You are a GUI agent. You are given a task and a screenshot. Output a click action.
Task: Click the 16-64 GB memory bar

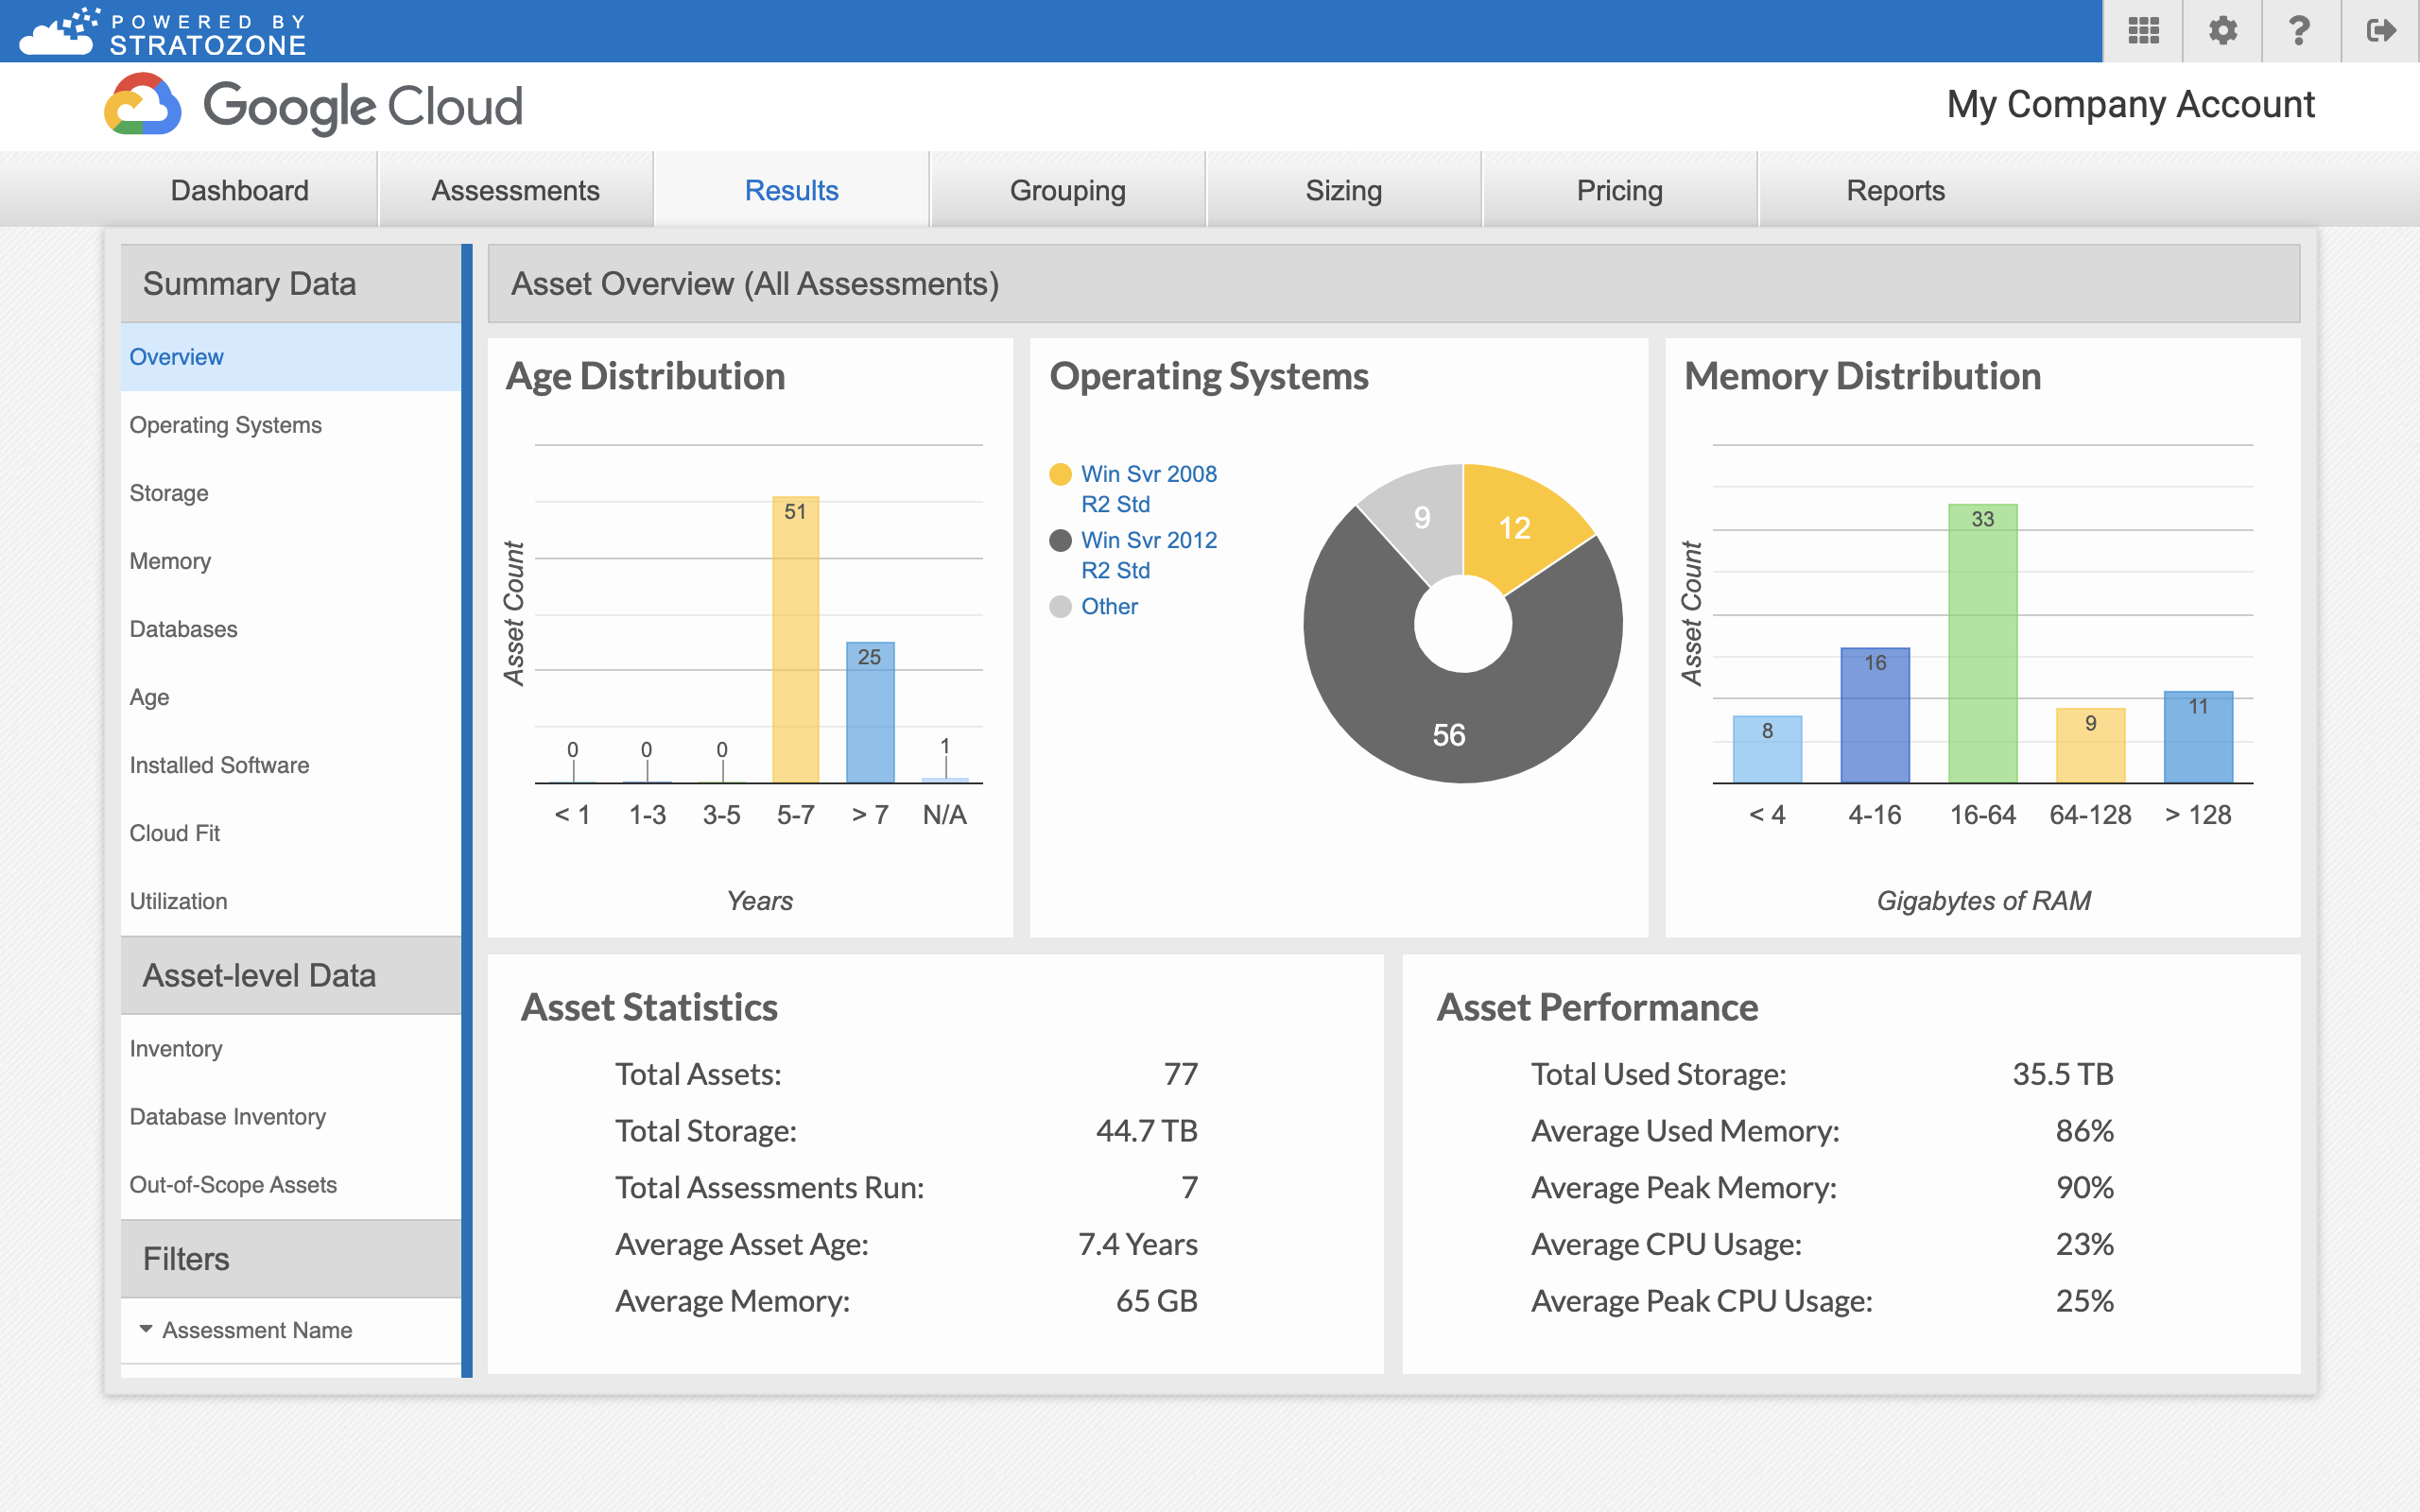coord(1984,644)
